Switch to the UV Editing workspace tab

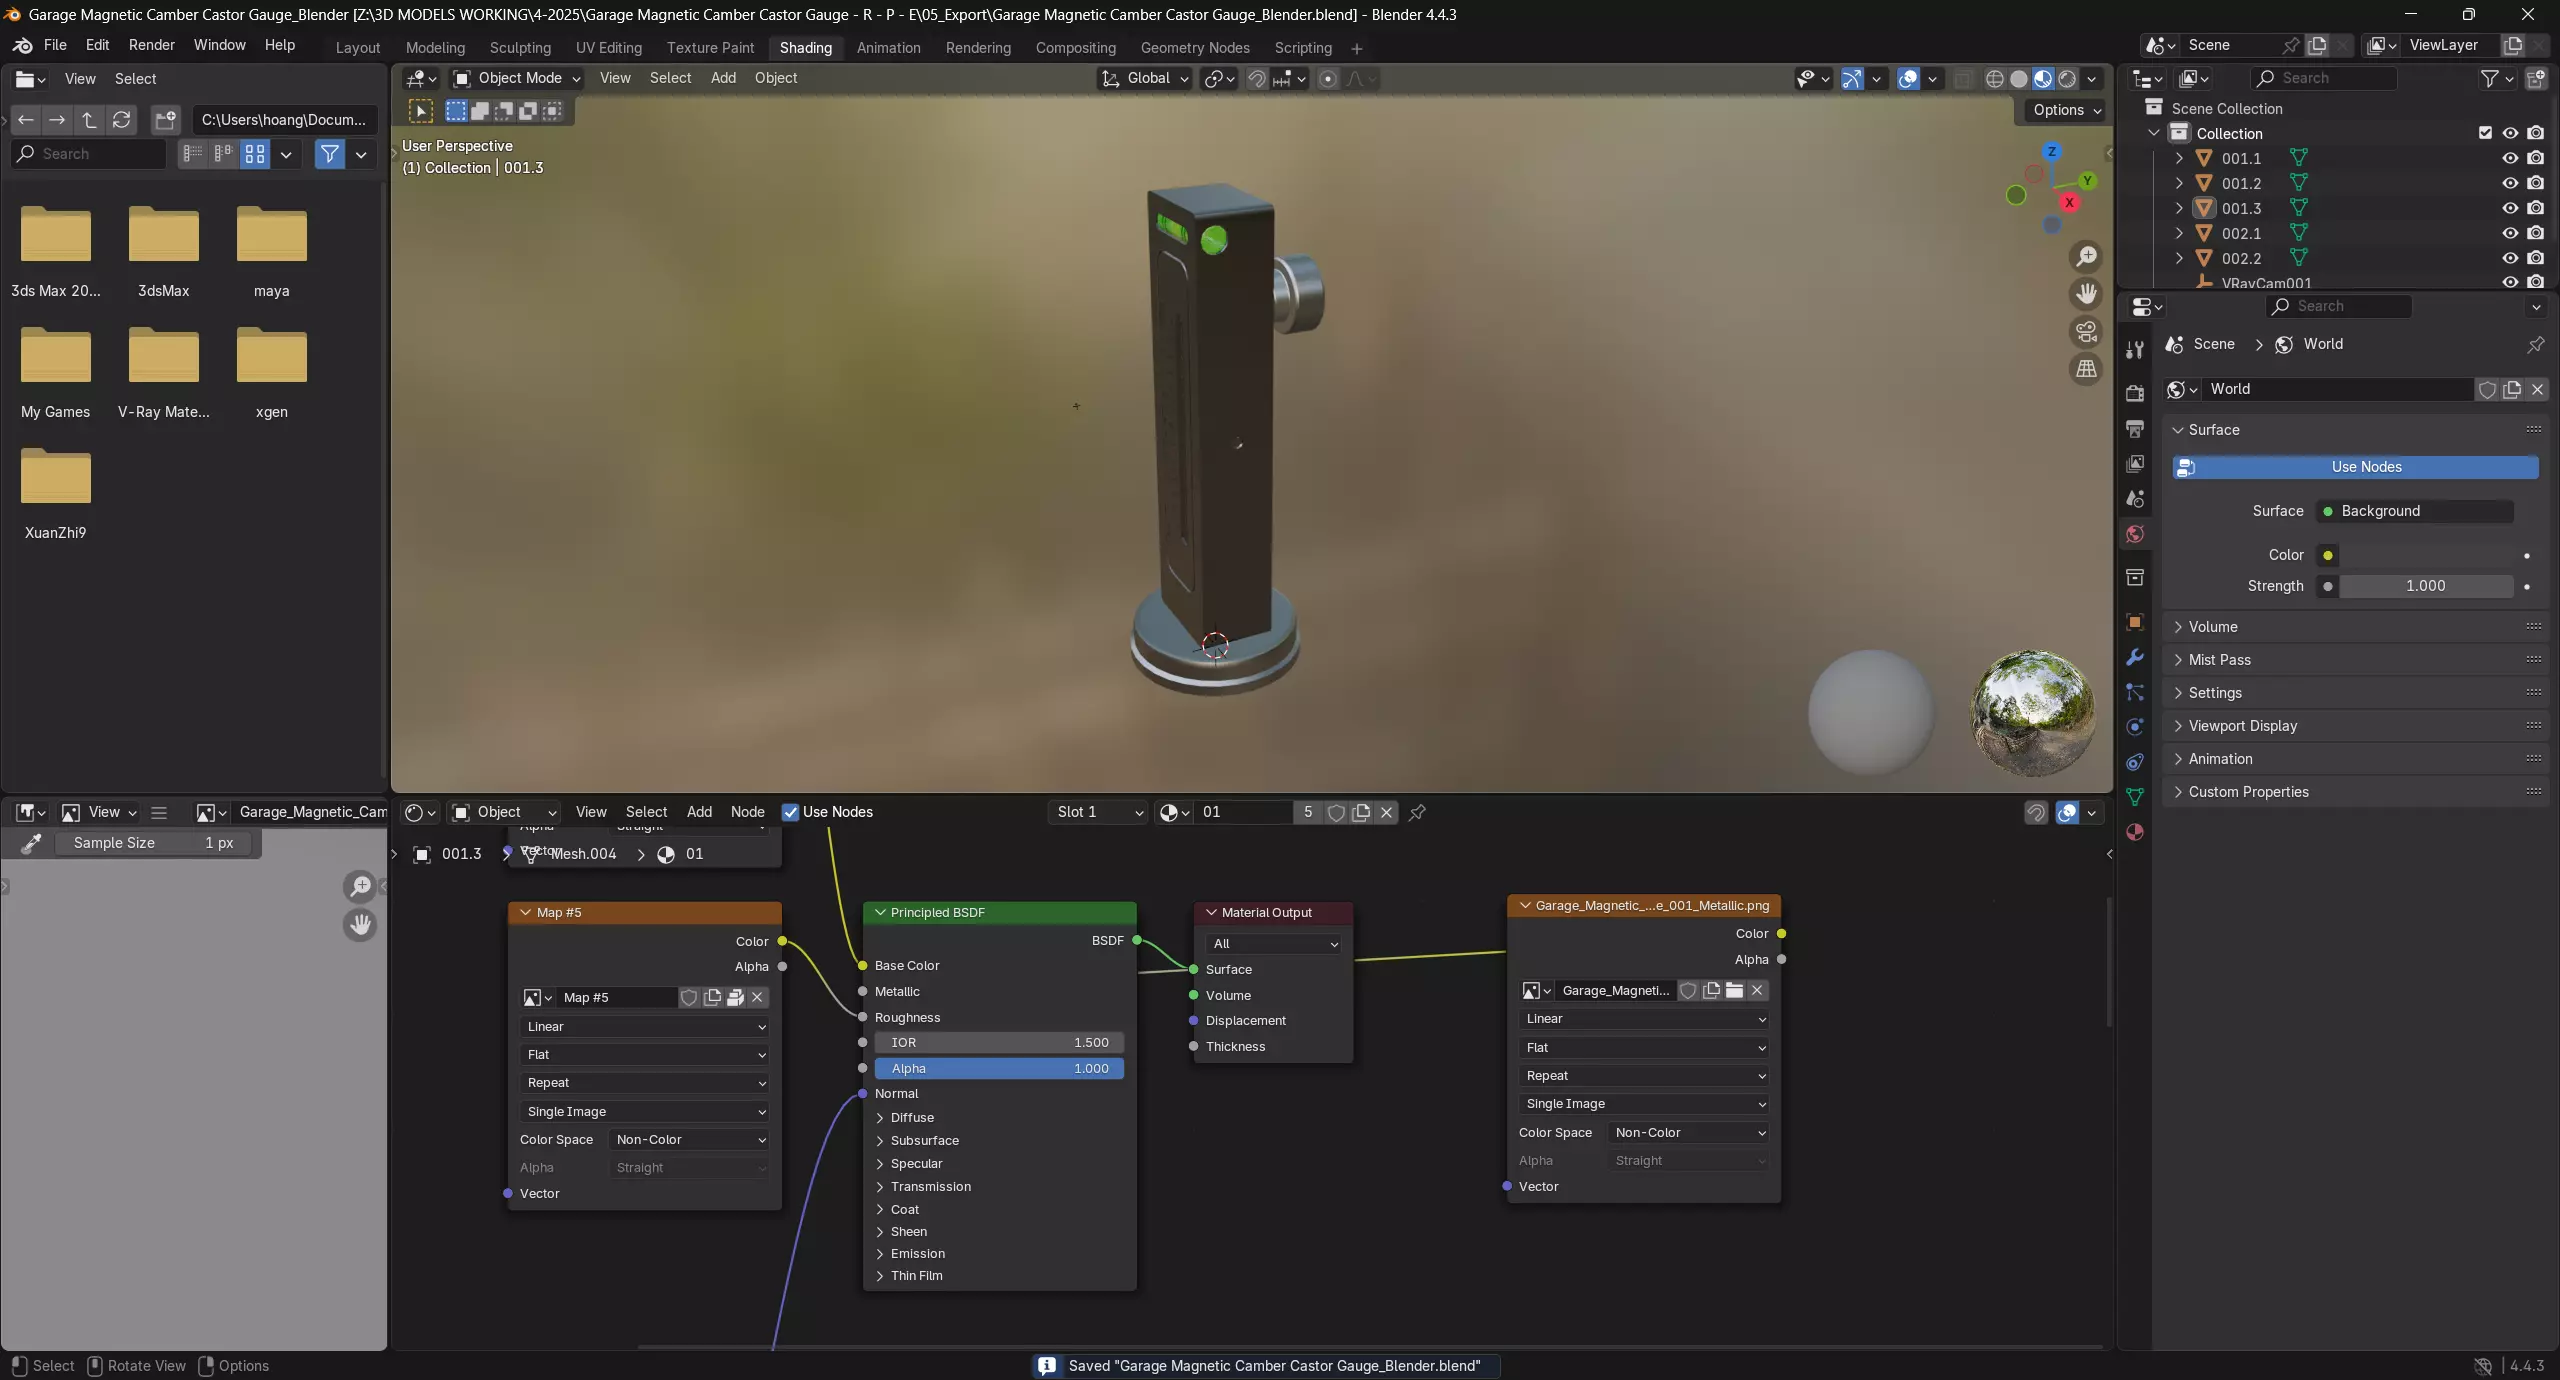[x=608, y=48]
